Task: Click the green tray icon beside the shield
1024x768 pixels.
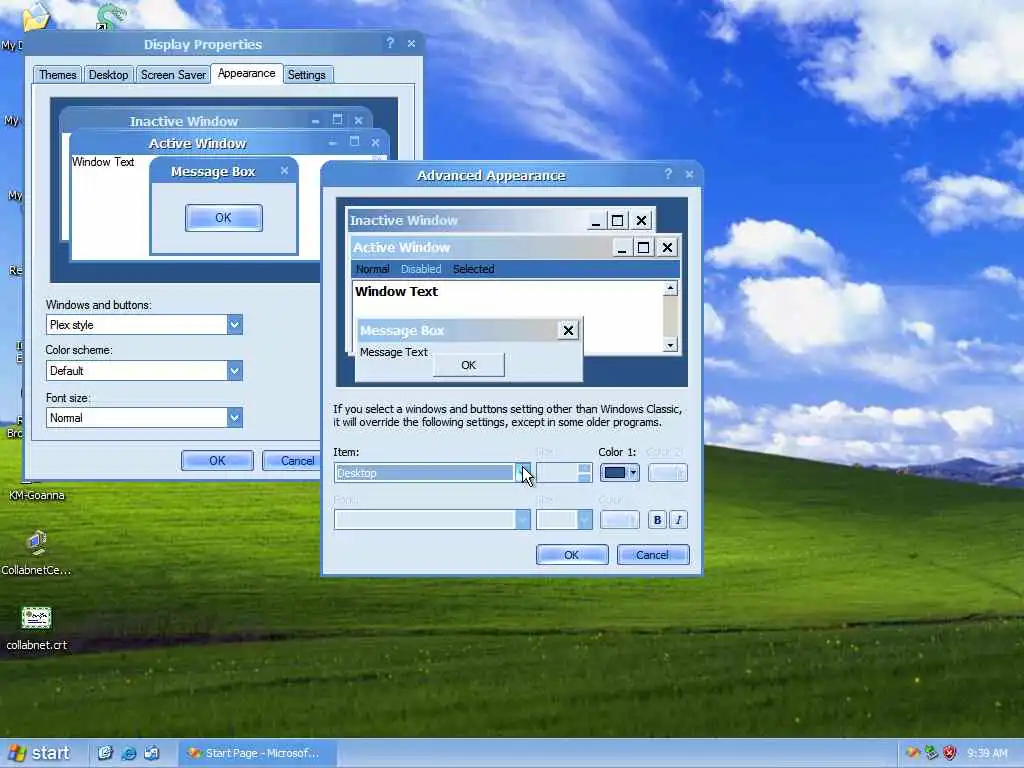Action: [931, 753]
